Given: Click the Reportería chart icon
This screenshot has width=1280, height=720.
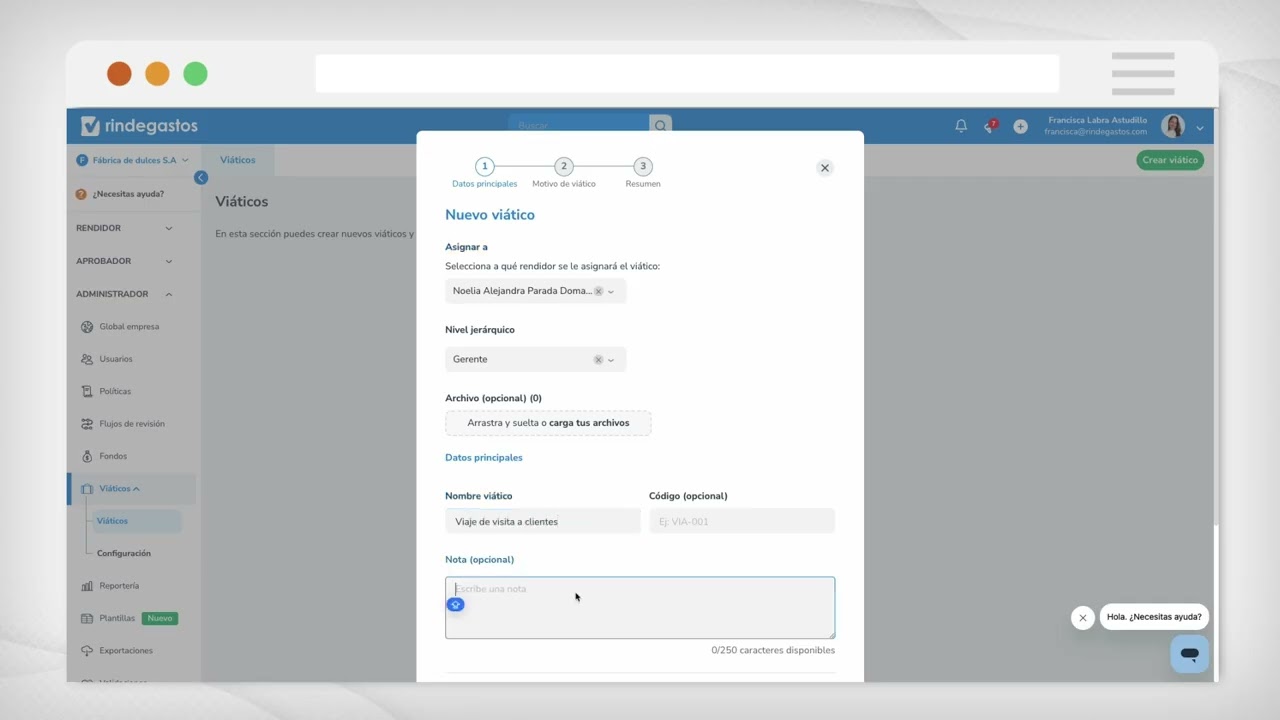Looking at the screenshot, I should coord(87,586).
